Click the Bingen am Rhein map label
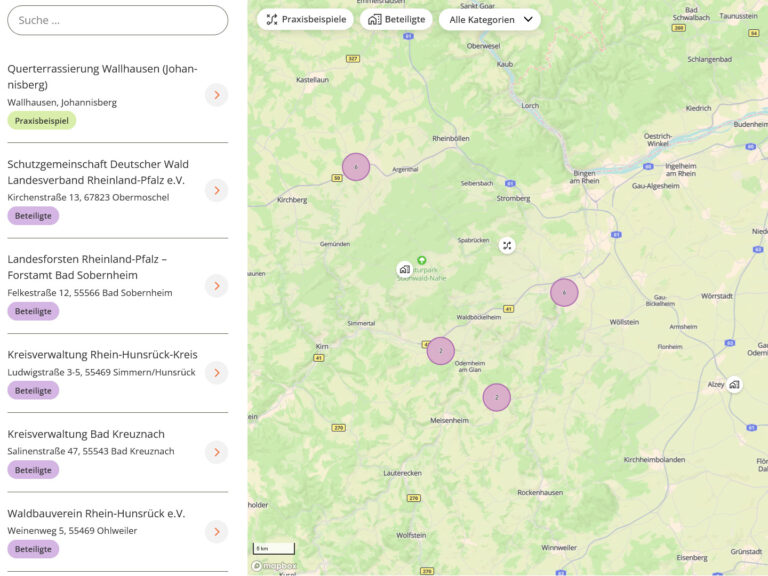The image size is (768, 576). [584, 177]
